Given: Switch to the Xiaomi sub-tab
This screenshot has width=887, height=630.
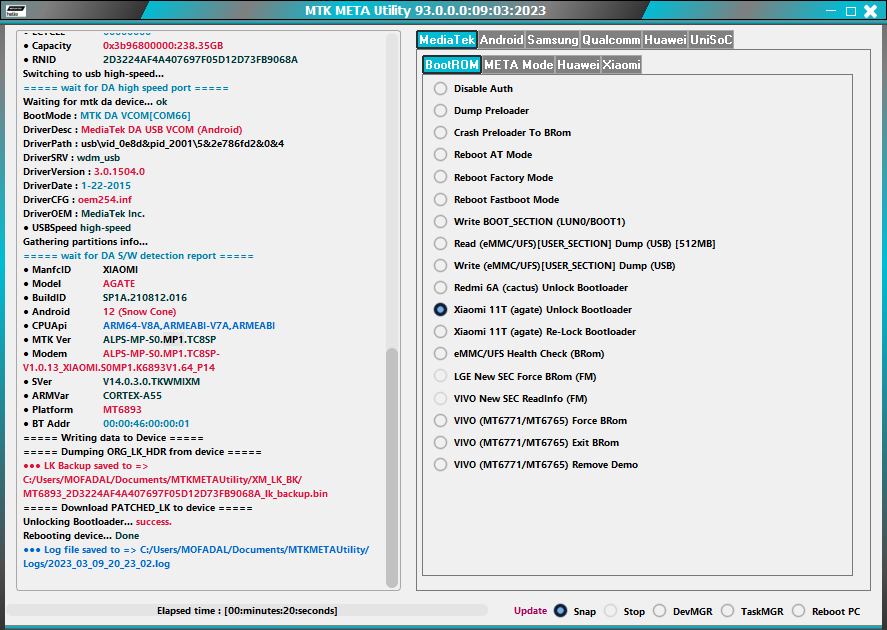Looking at the screenshot, I should (621, 64).
